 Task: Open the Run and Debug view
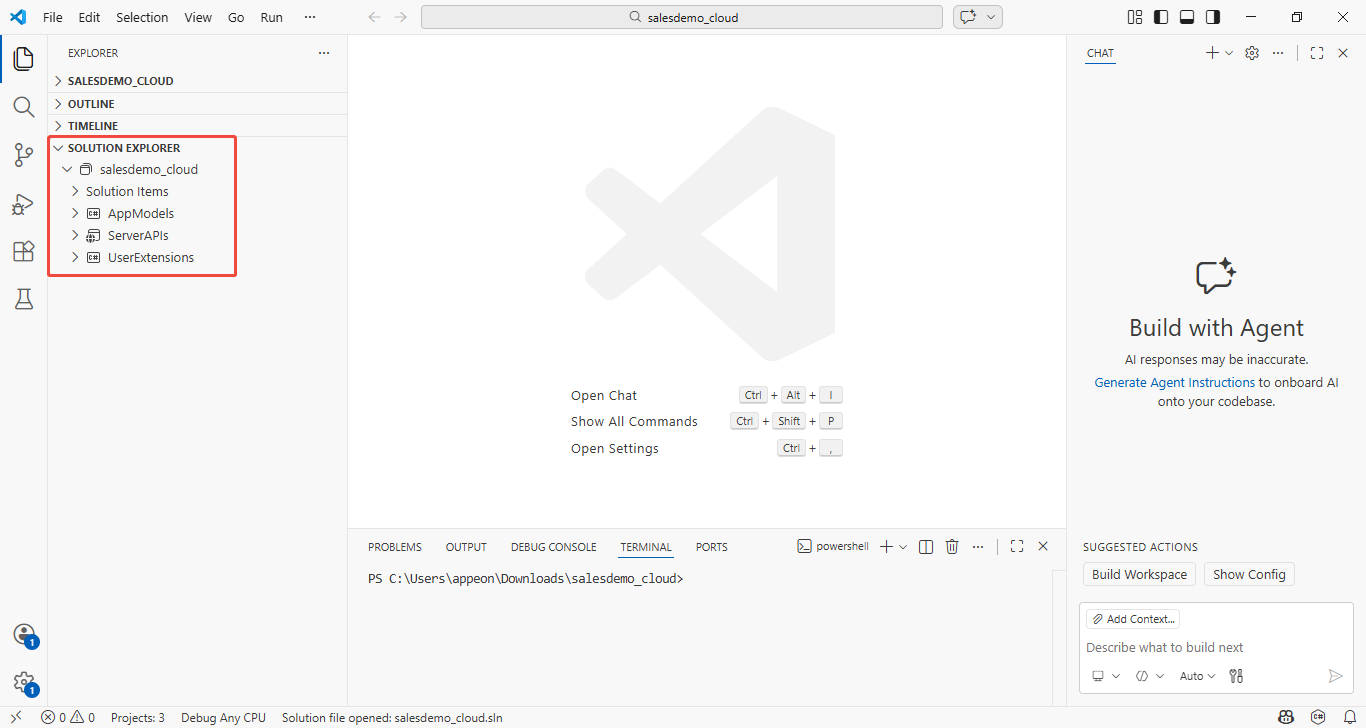[x=23, y=204]
